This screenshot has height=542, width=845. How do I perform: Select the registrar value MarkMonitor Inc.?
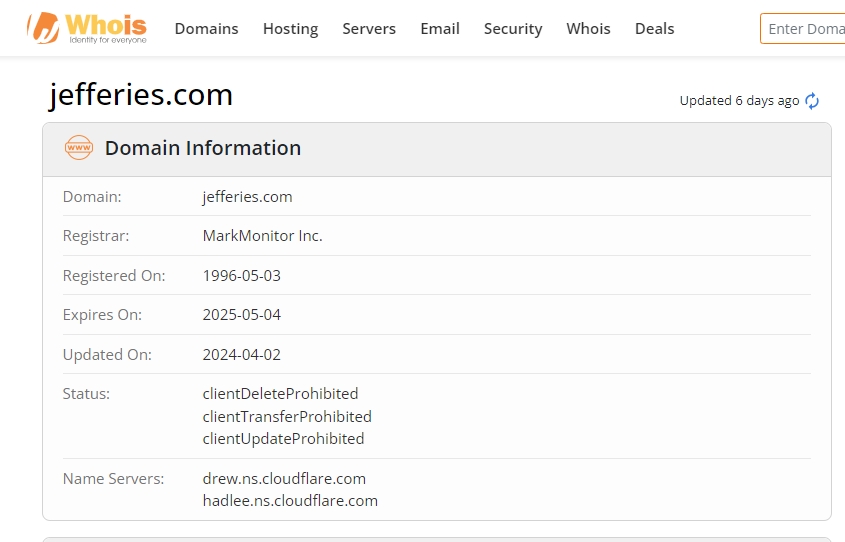click(262, 236)
